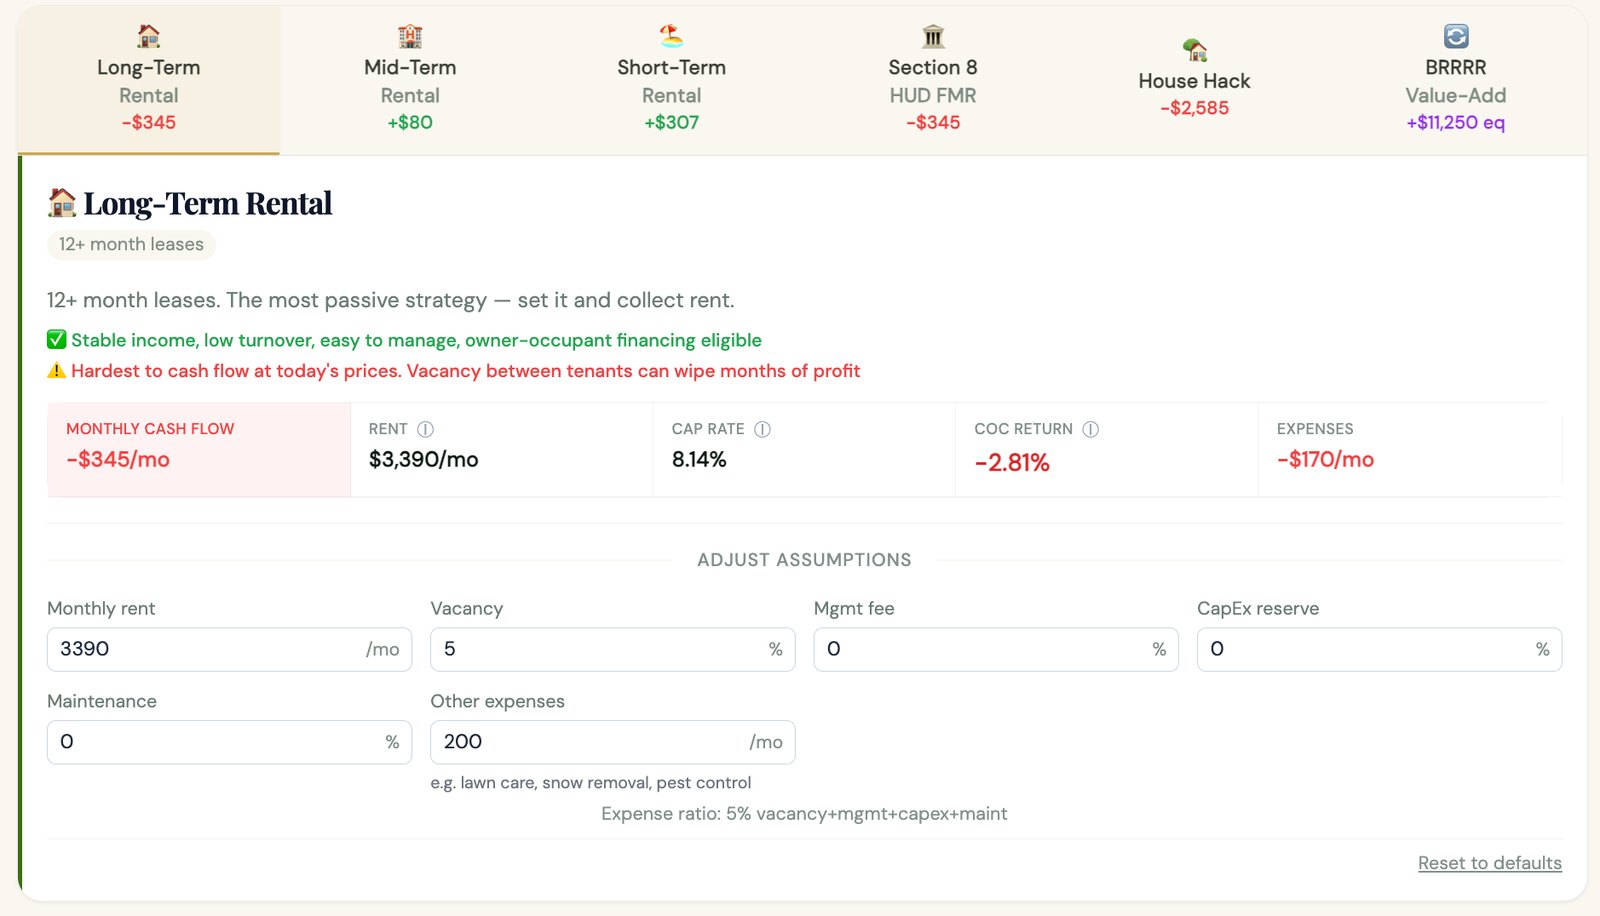Click the hotel icon above Mid-Term Rental
Viewport: 1600px width, 916px height.
point(410,35)
